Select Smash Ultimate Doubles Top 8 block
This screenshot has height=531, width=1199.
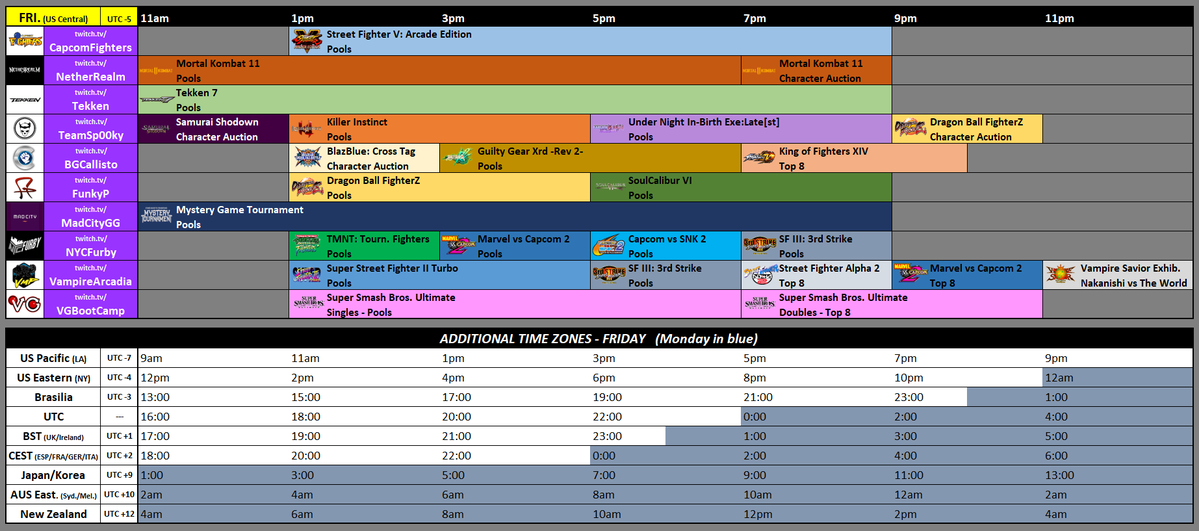(x=892, y=304)
